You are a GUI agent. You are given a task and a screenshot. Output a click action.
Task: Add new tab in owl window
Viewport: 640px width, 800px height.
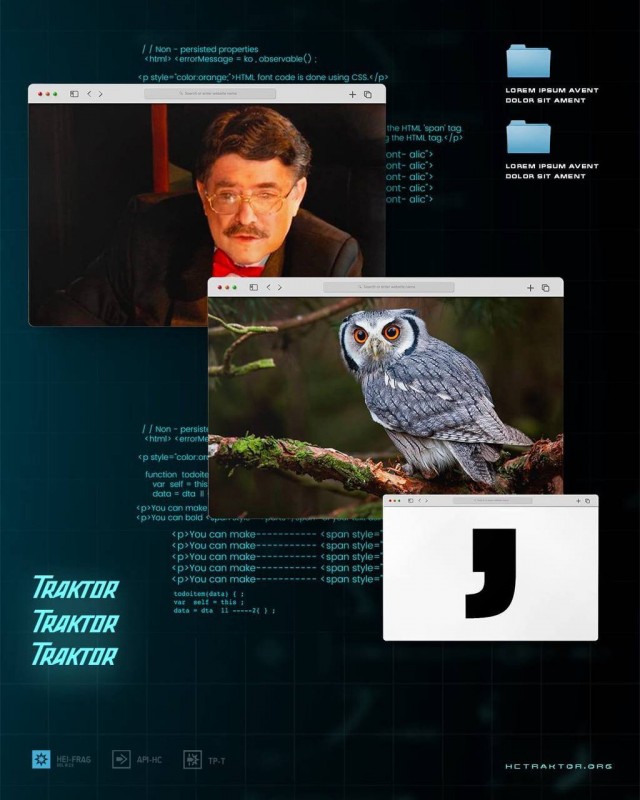[530, 288]
